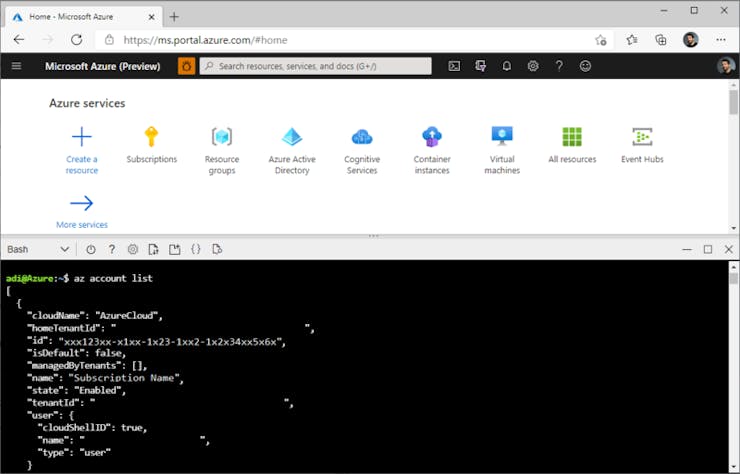Click the orange preview bug icon

pos(186,66)
